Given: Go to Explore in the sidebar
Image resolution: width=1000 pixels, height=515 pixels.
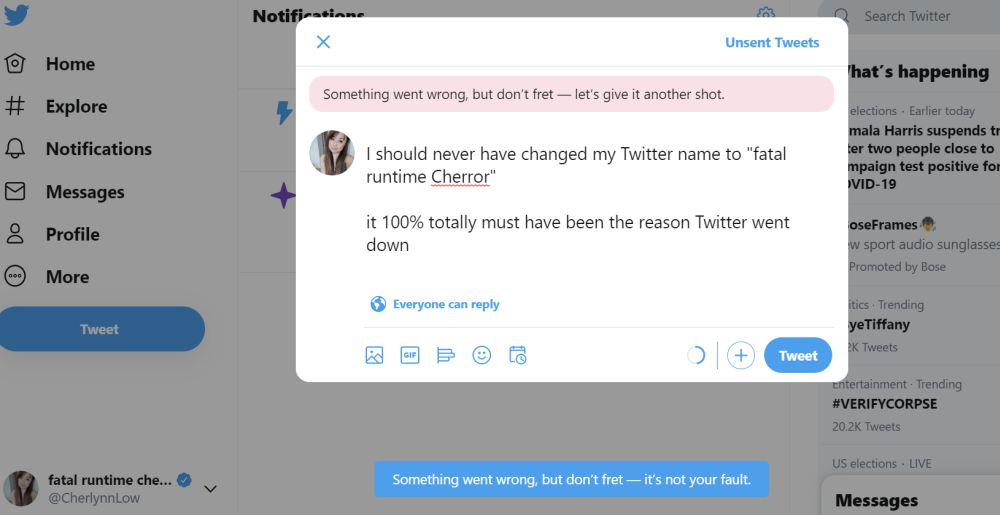Looking at the screenshot, I should tap(77, 106).
